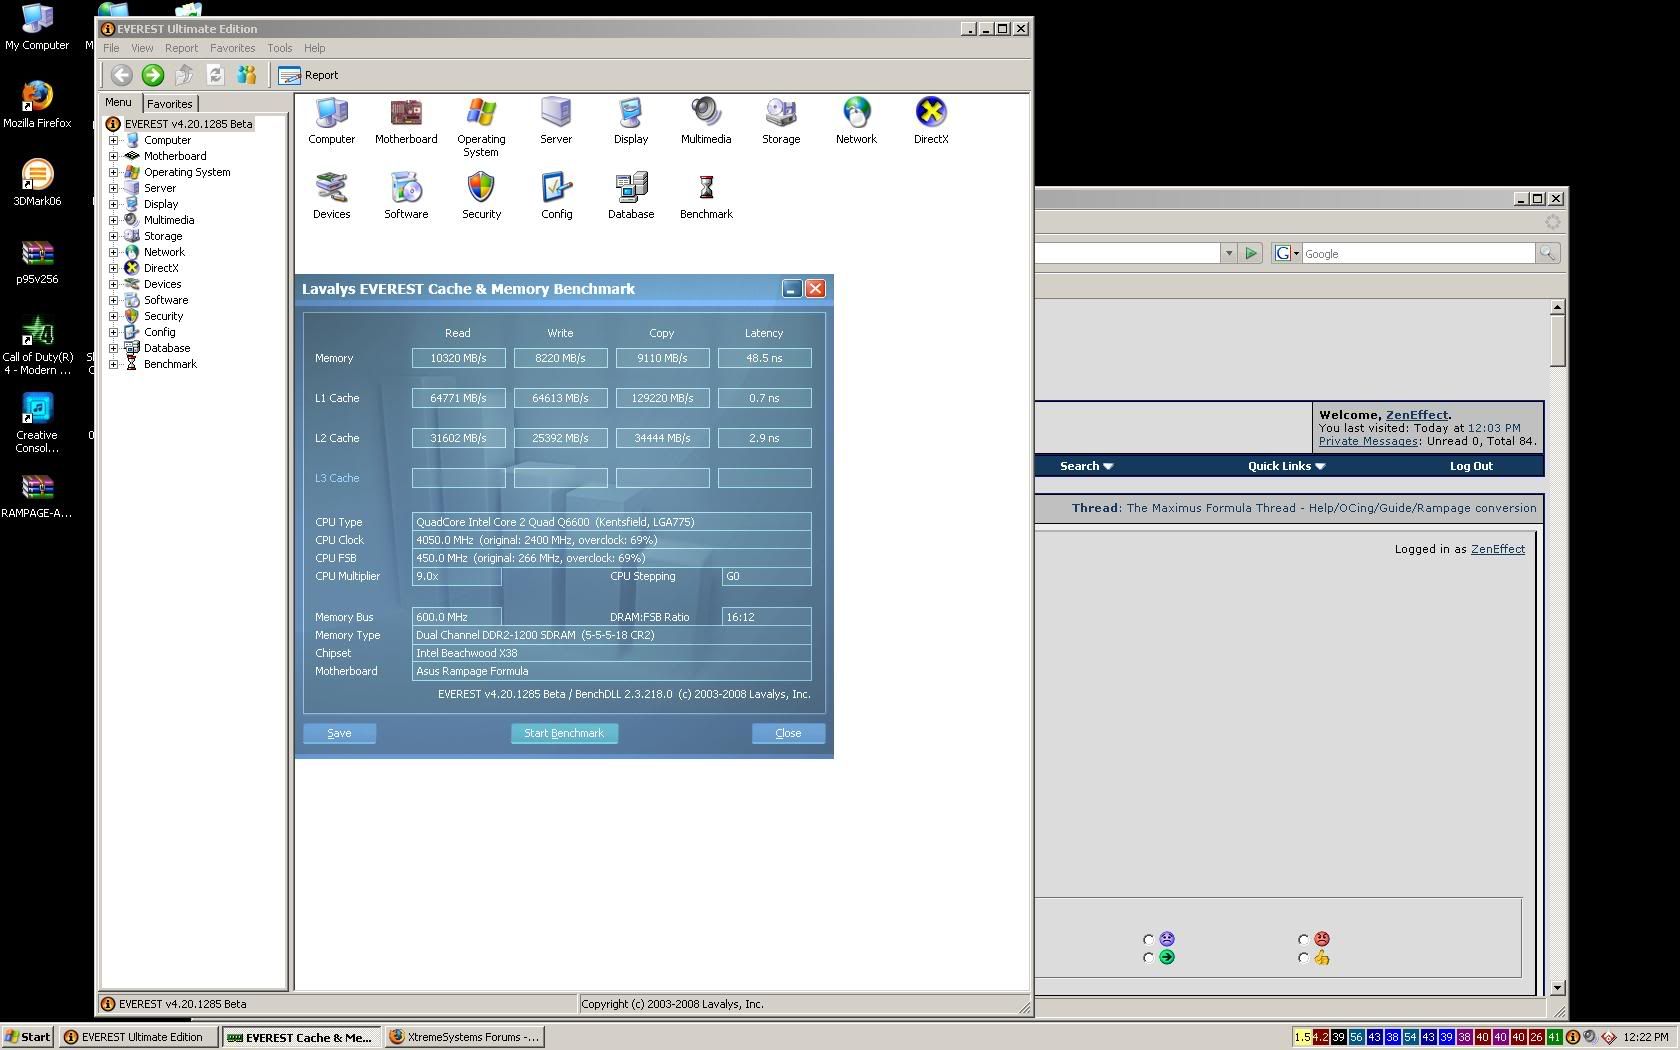Open the Security category icon
Image resolution: width=1680 pixels, height=1050 pixels.
pos(481,196)
